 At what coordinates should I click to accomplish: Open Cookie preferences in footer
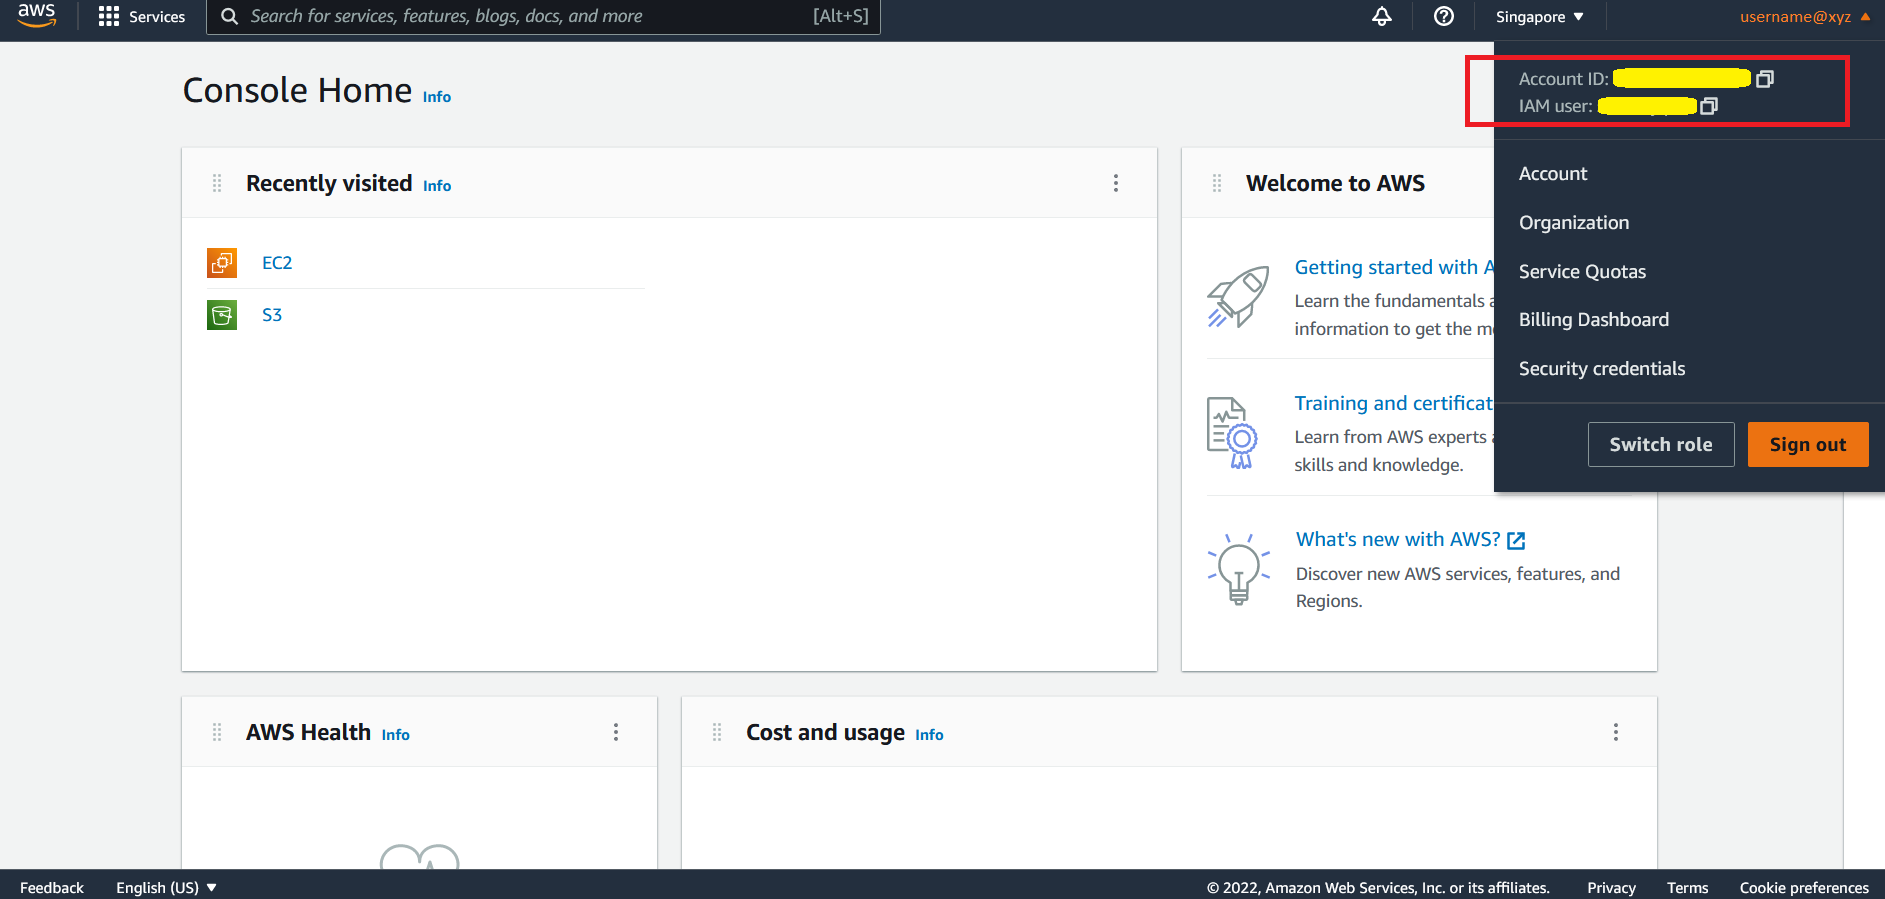coord(1804,887)
